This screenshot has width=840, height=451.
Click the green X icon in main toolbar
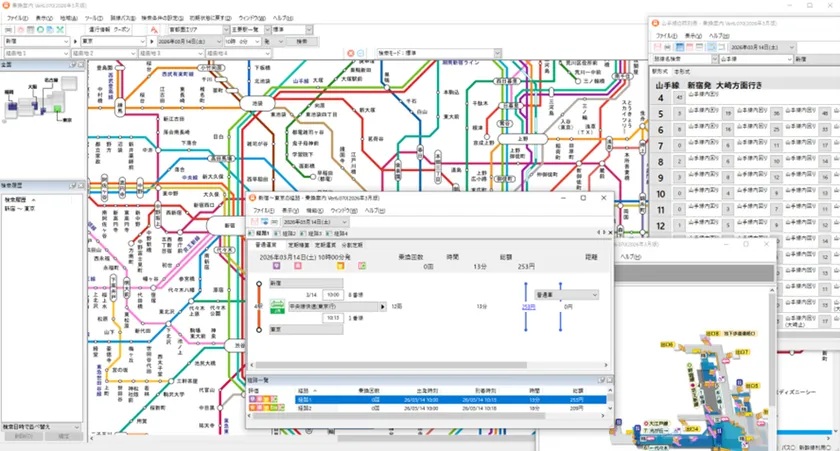pyautogui.click(x=57, y=30)
